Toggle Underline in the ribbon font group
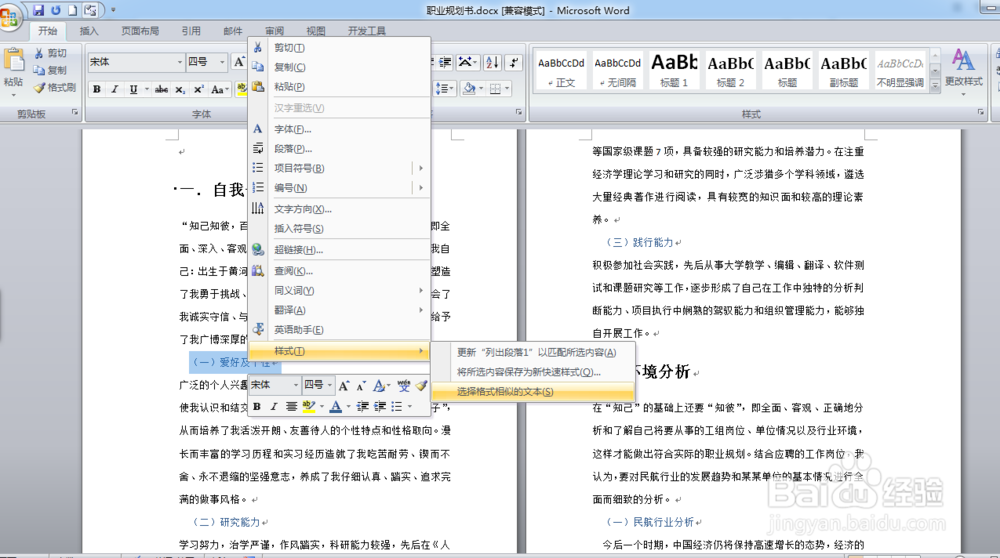The image size is (1000, 558). tap(133, 89)
